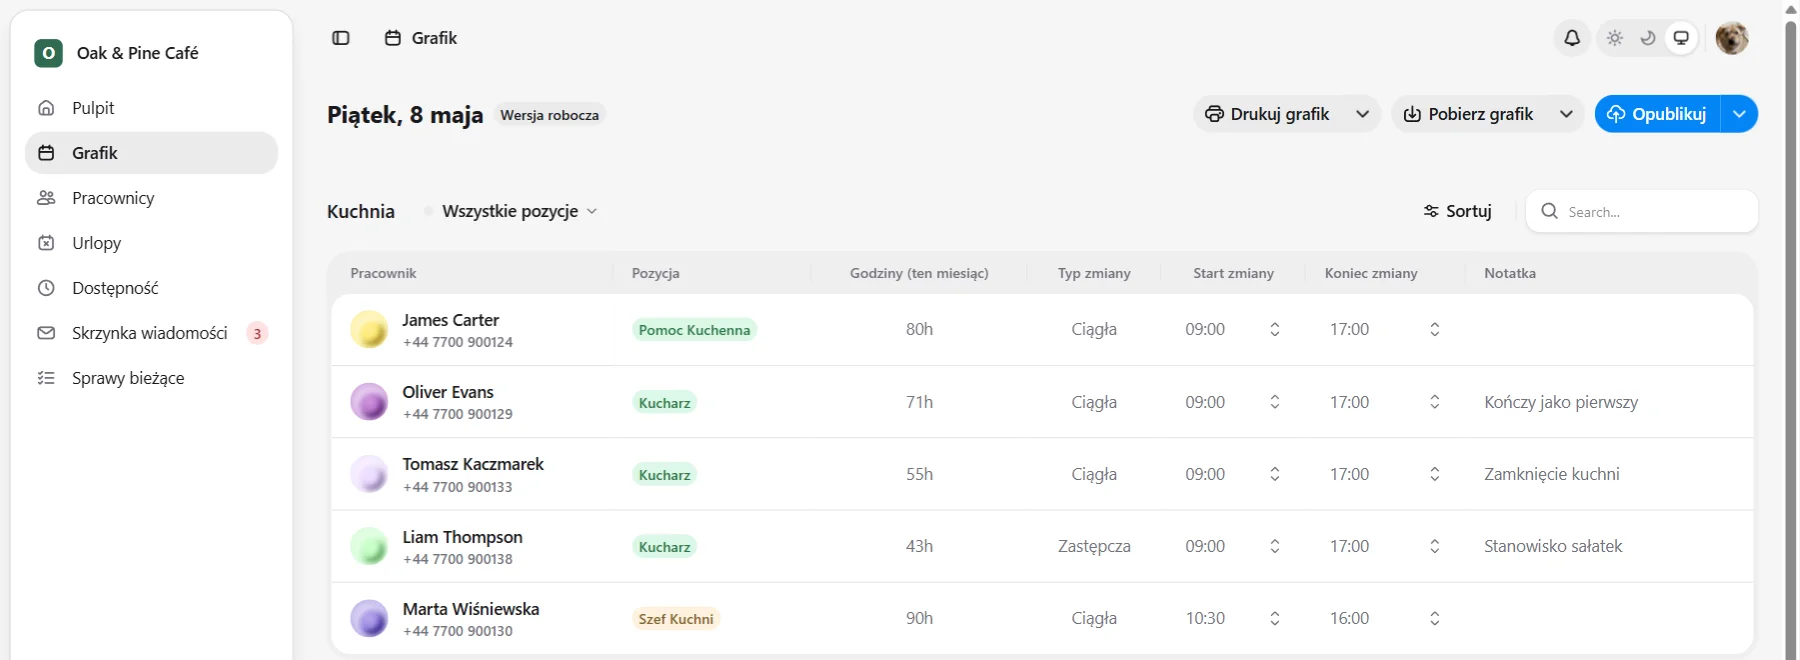Image resolution: width=1800 pixels, height=660 pixels.
Task: Click James Carter 80h hours
Action: click(919, 329)
